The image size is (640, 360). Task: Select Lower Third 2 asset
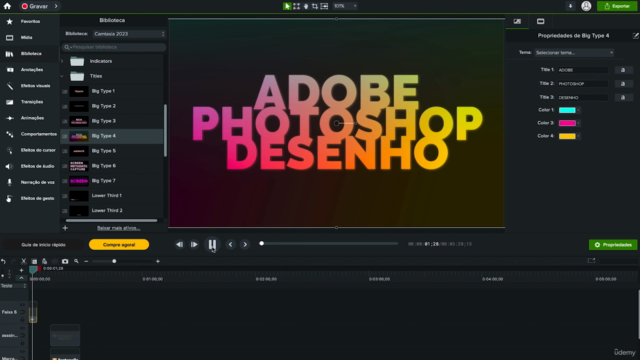[112, 211]
